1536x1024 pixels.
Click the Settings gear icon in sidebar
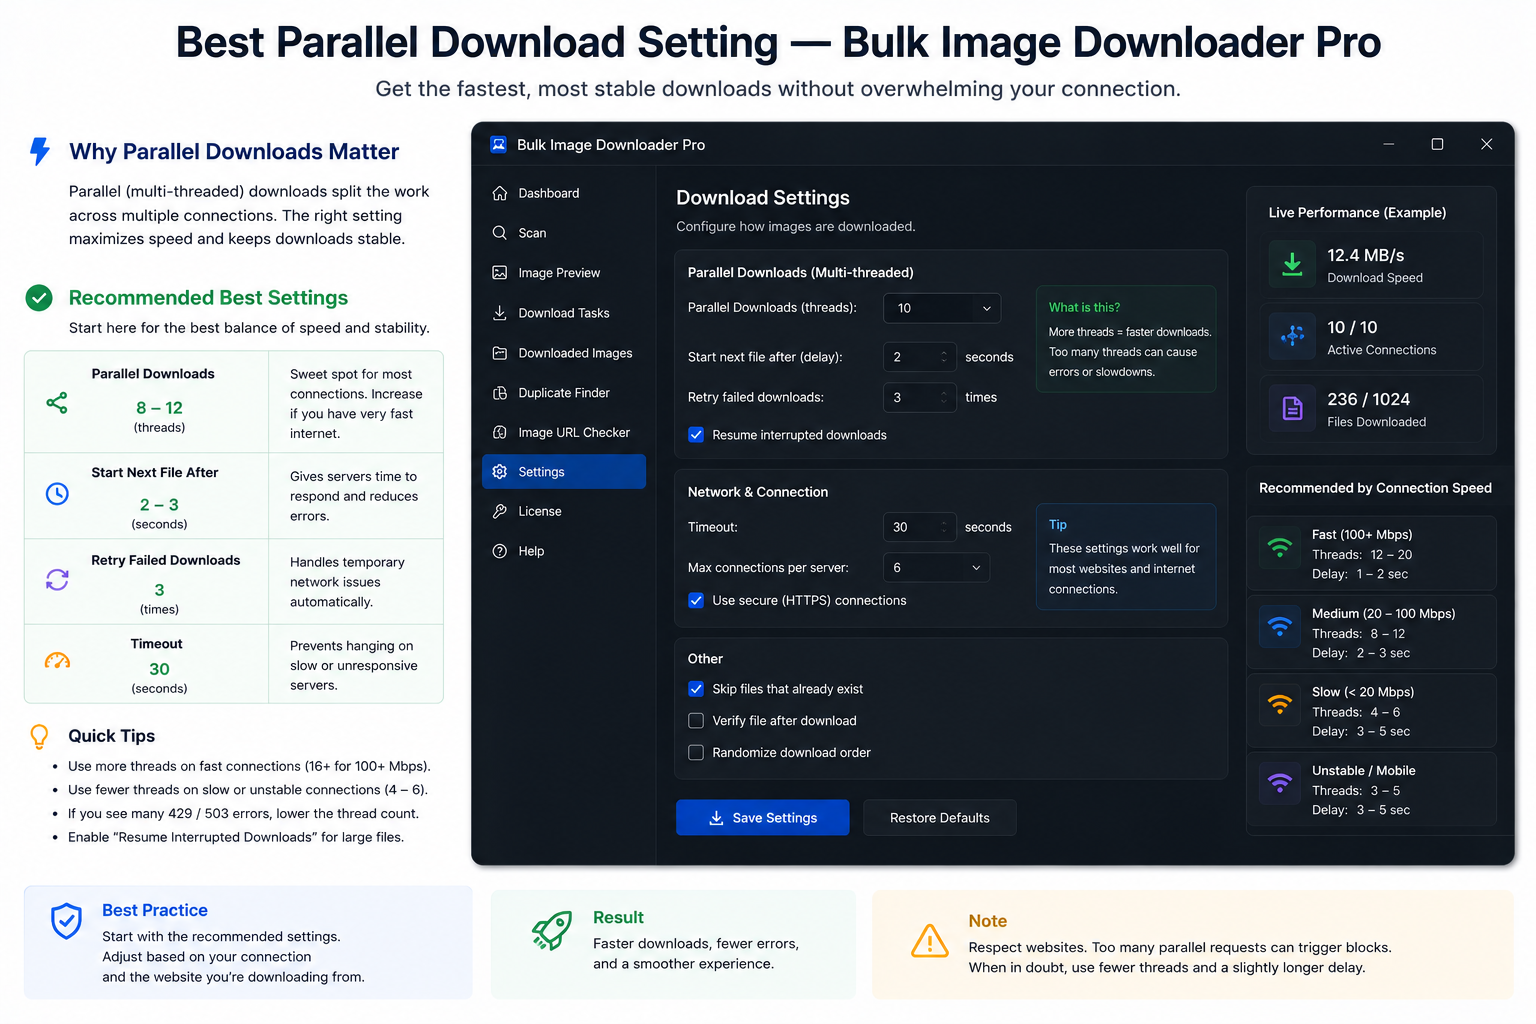[x=500, y=471]
